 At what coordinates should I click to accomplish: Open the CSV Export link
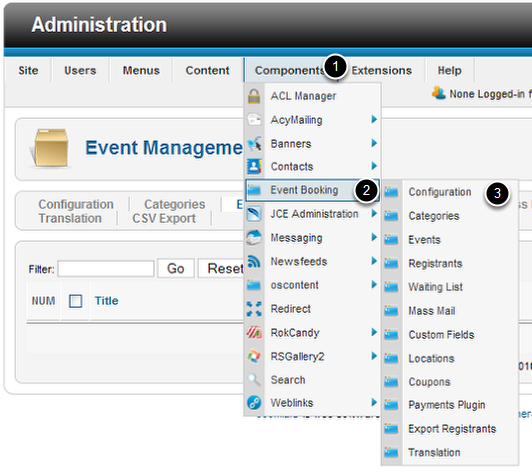pyautogui.click(x=164, y=218)
